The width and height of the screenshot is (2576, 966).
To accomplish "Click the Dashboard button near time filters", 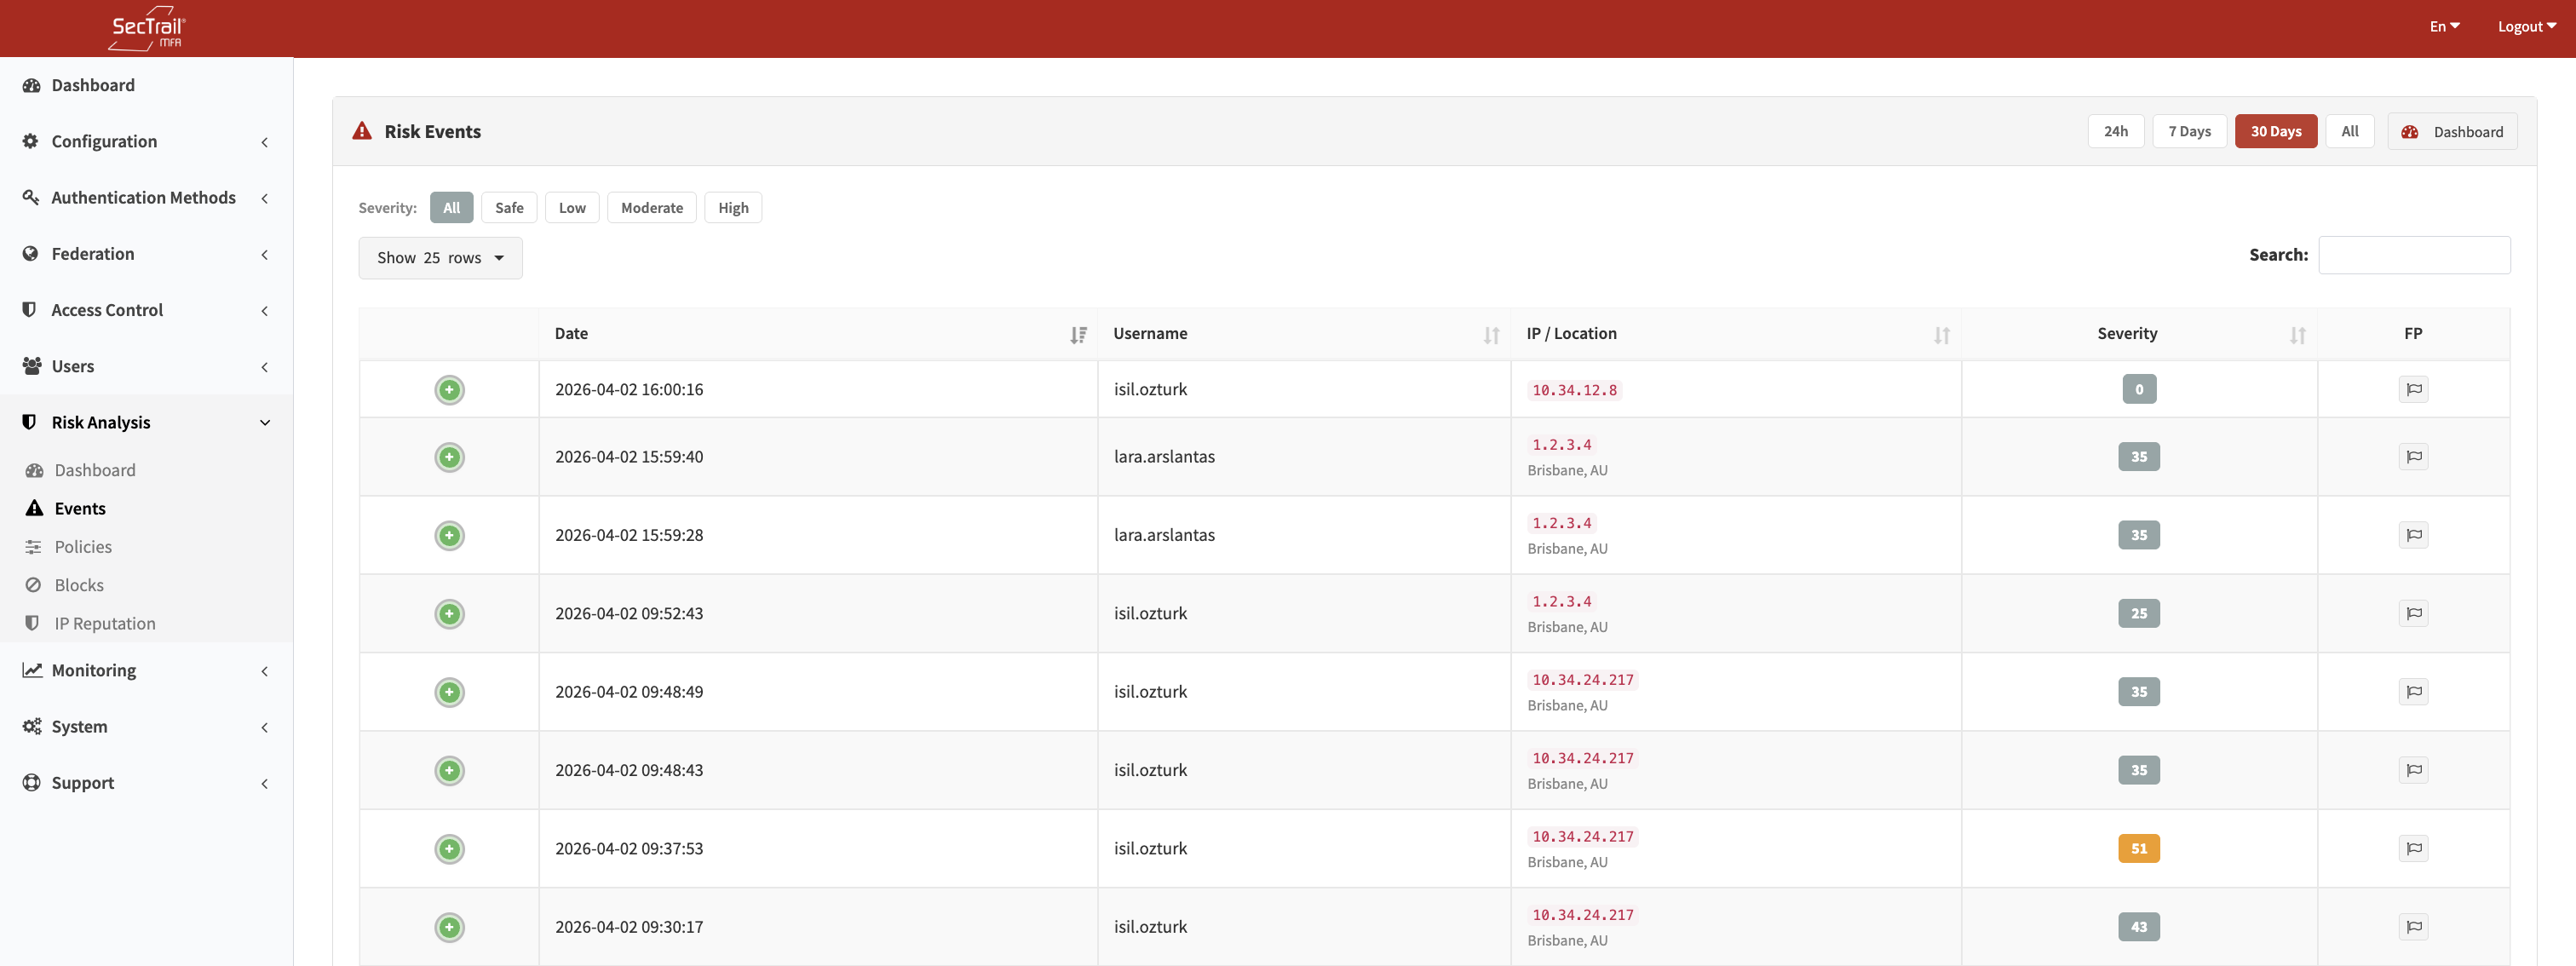I will (2453, 131).
